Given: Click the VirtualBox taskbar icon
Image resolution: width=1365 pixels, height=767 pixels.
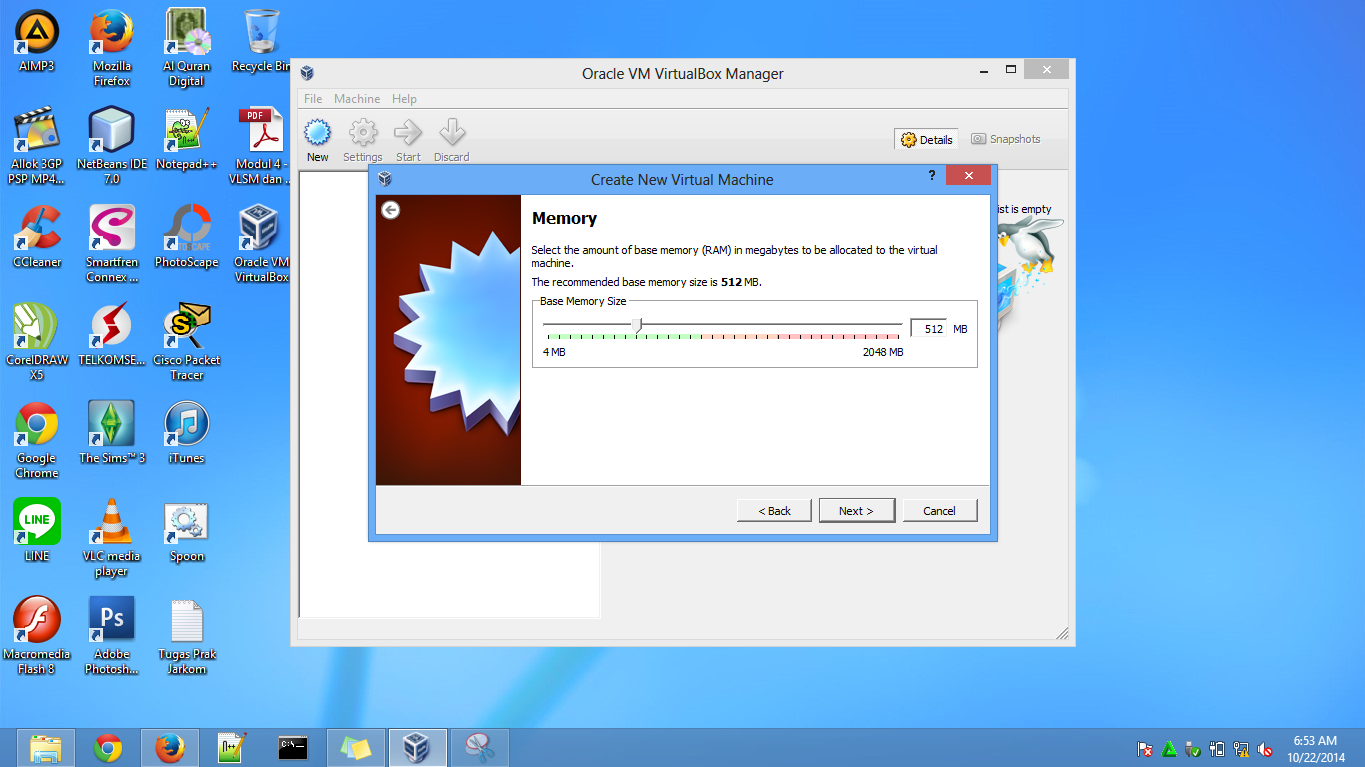Looking at the screenshot, I should click(x=416, y=748).
